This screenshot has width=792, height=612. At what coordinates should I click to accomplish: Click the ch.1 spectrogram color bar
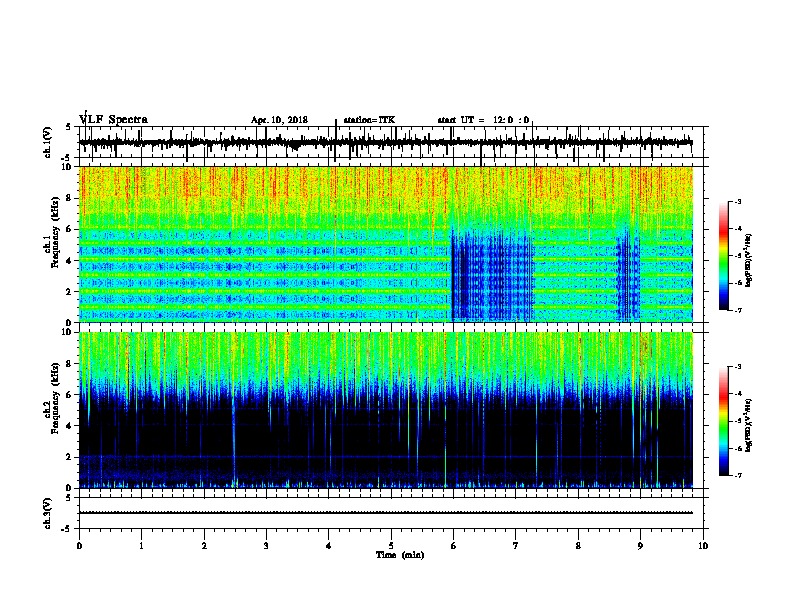coord(724,256)
